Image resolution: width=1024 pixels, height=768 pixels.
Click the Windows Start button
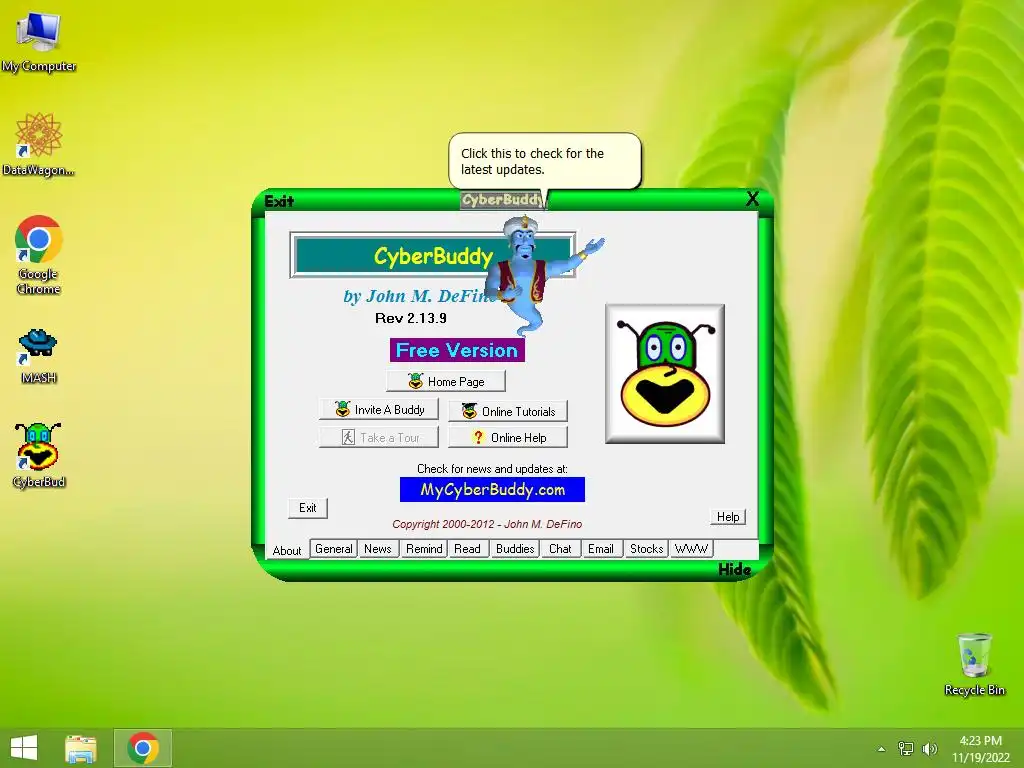(24, 748)
